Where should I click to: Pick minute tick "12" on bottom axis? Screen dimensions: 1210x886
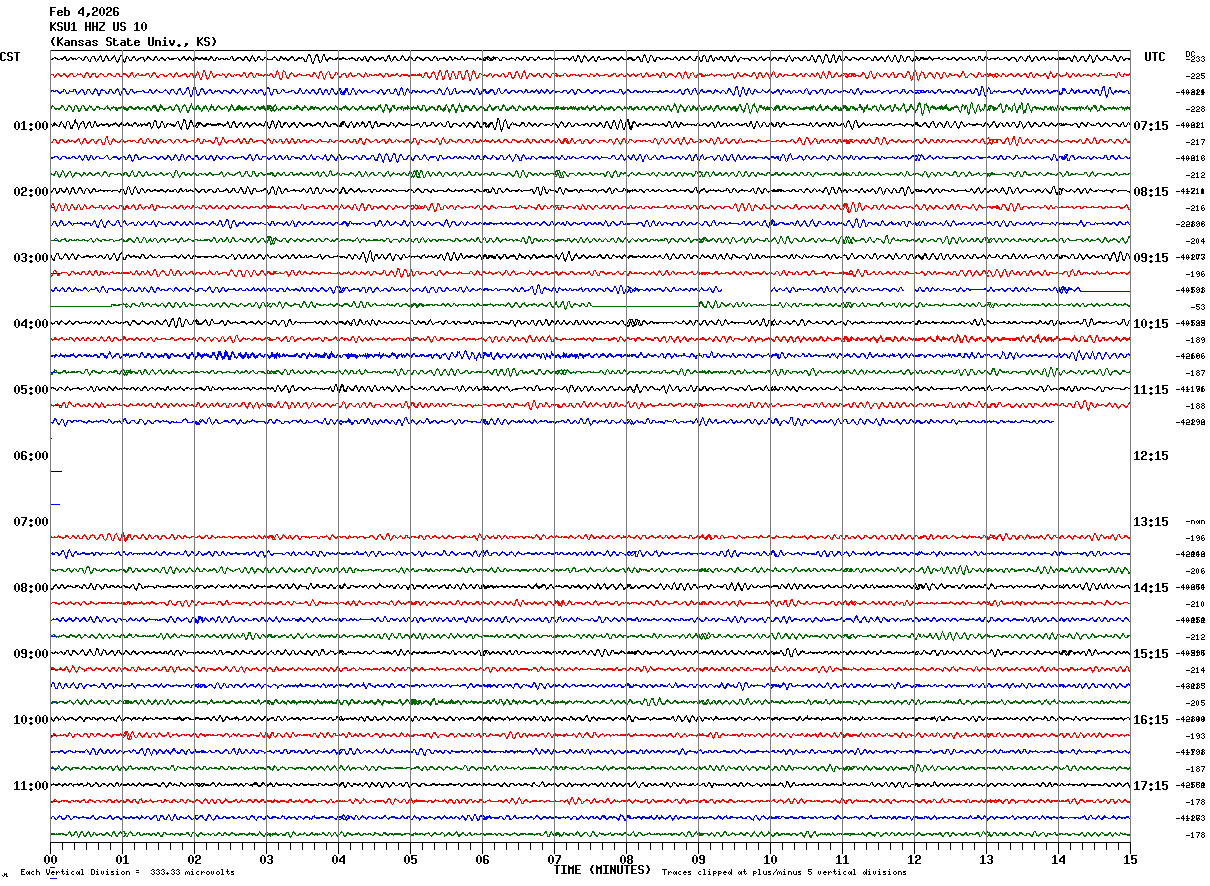pyautogui.click(x=914, y=859)
